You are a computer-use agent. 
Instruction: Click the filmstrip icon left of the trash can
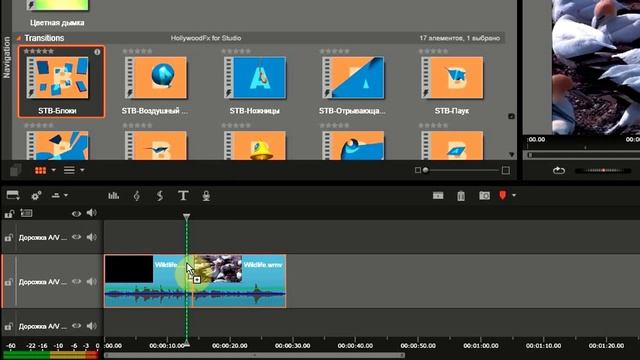[438, 196]
